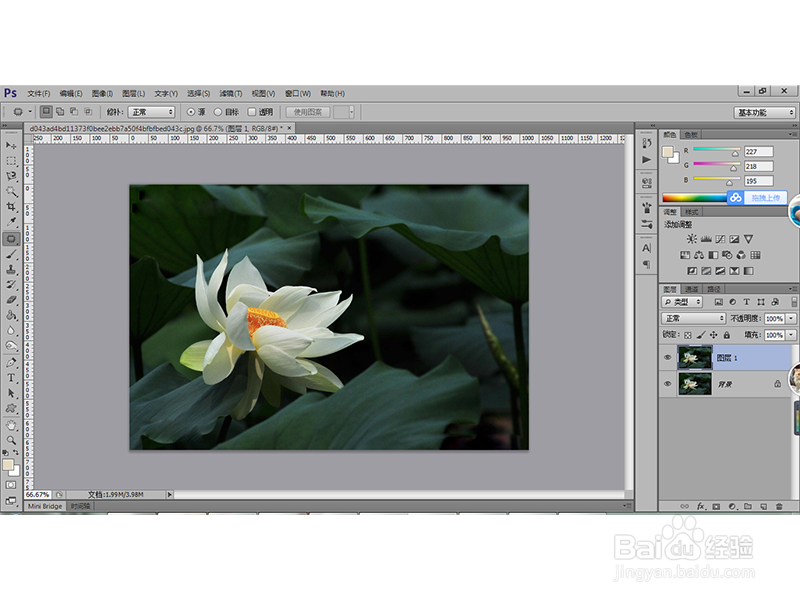Open the 文件(F) menu

click(x=39, y=93)
